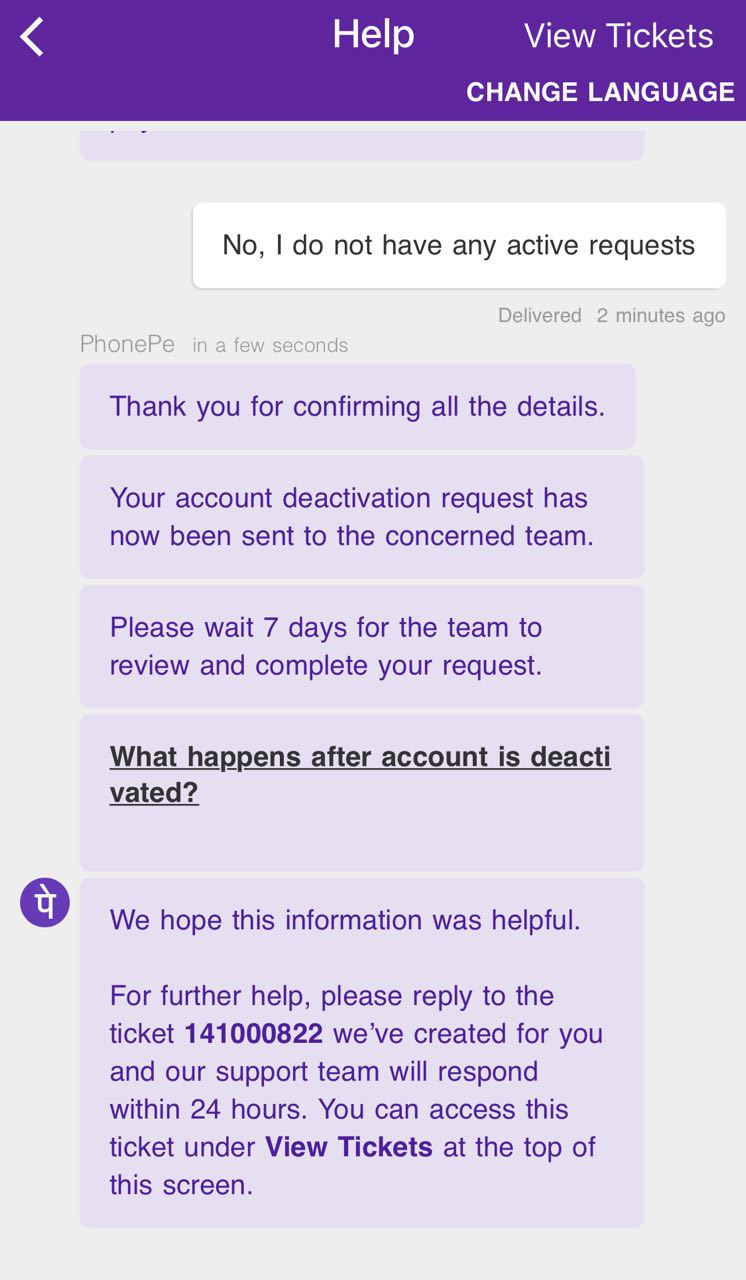Viewport: 746px width, 1280px height.
Task: Click the PhonePe sender name label
Action: (x=127, y=344)
